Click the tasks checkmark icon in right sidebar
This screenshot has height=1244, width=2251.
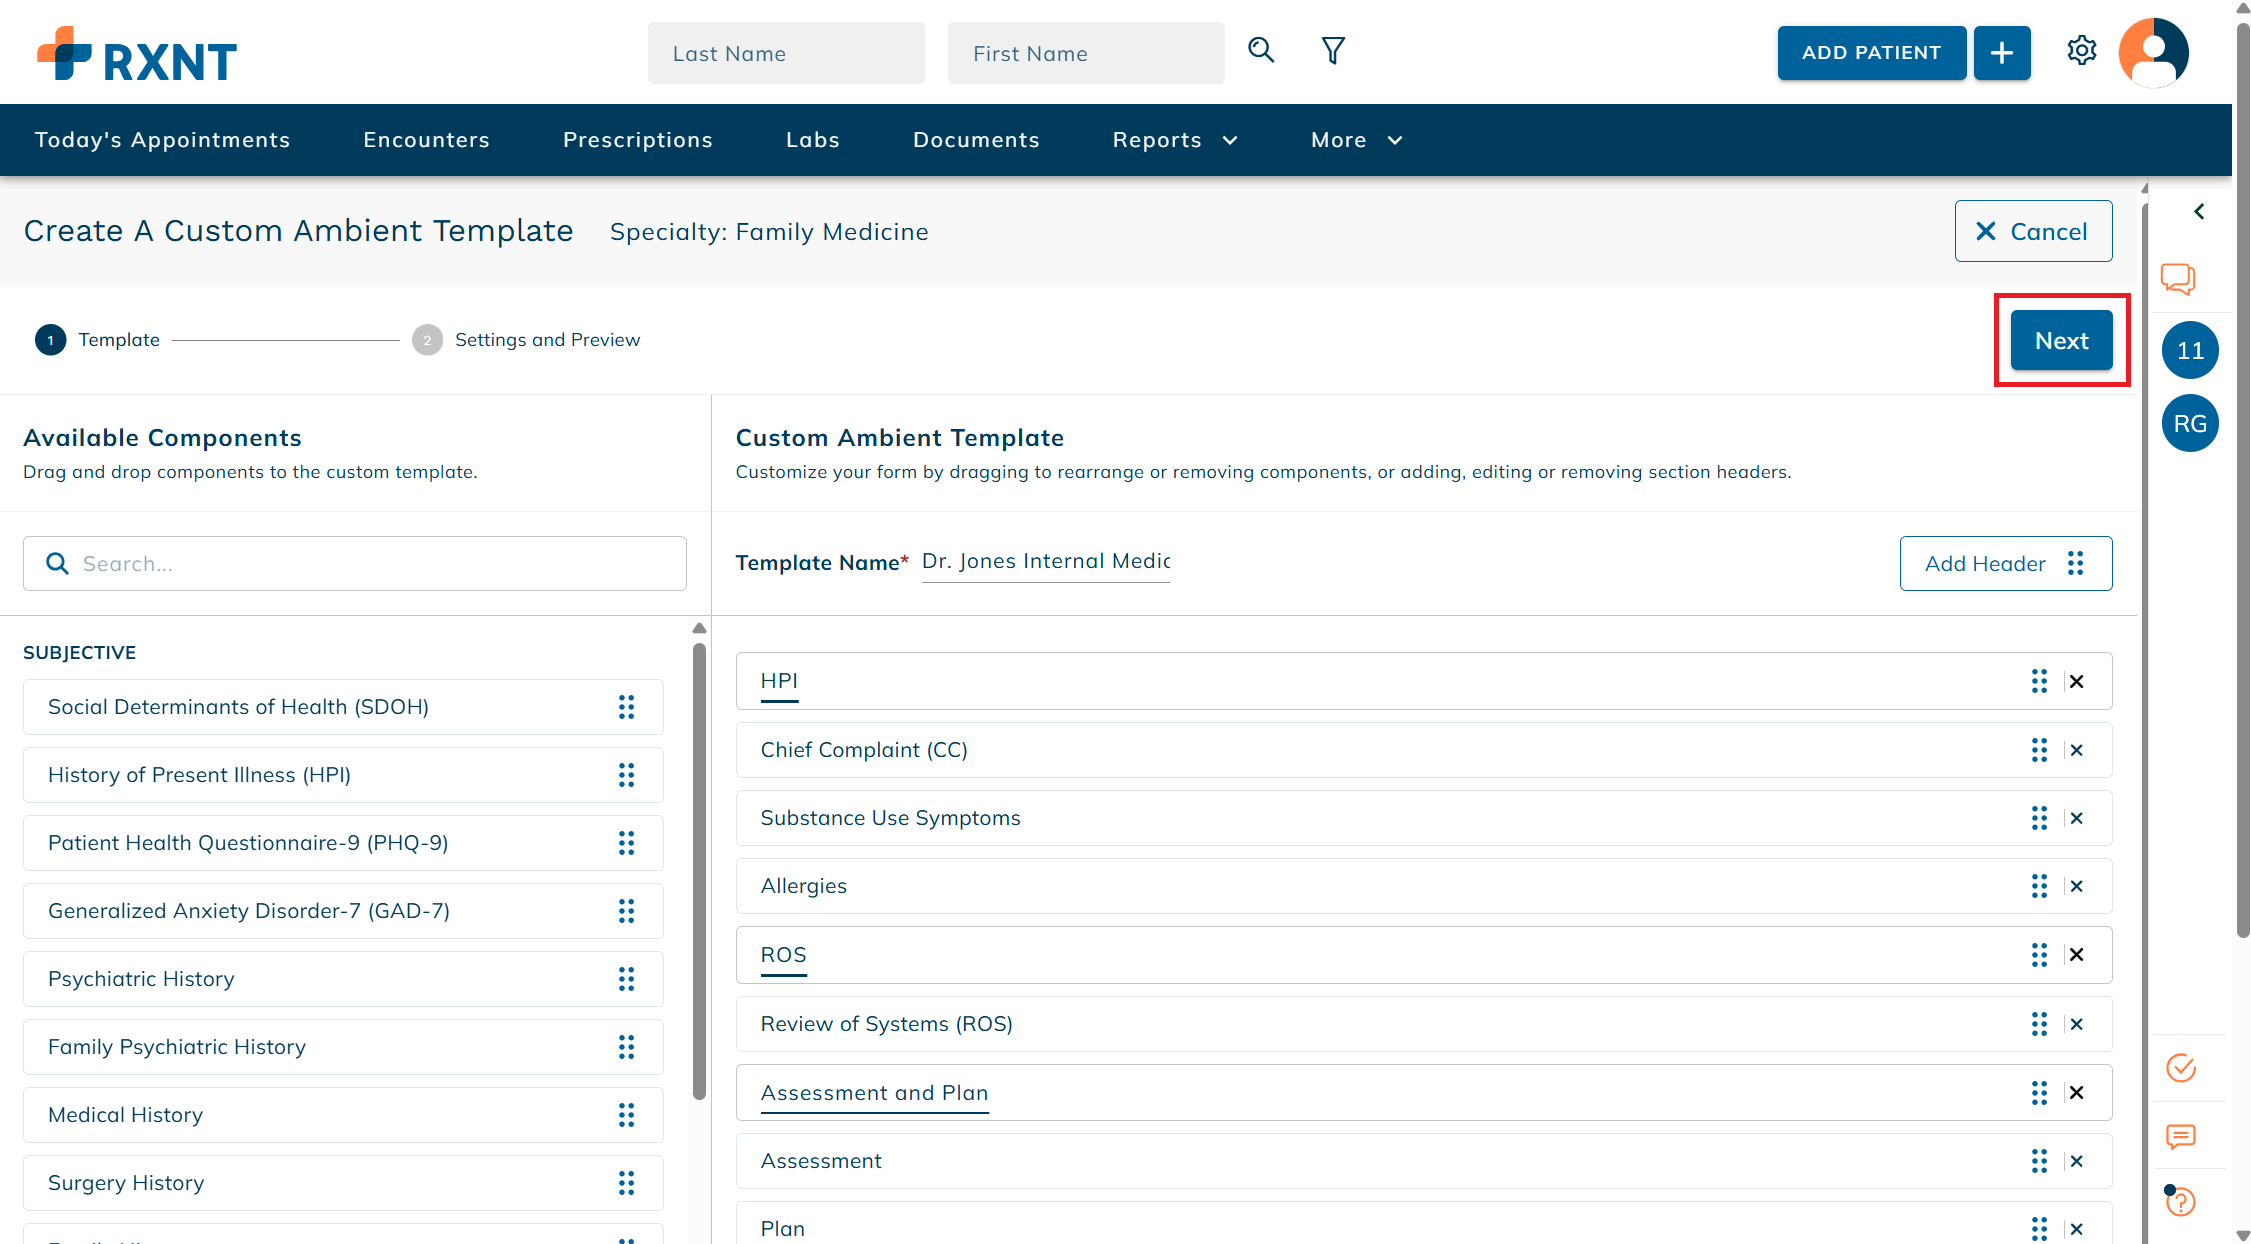point(2180,1068)
